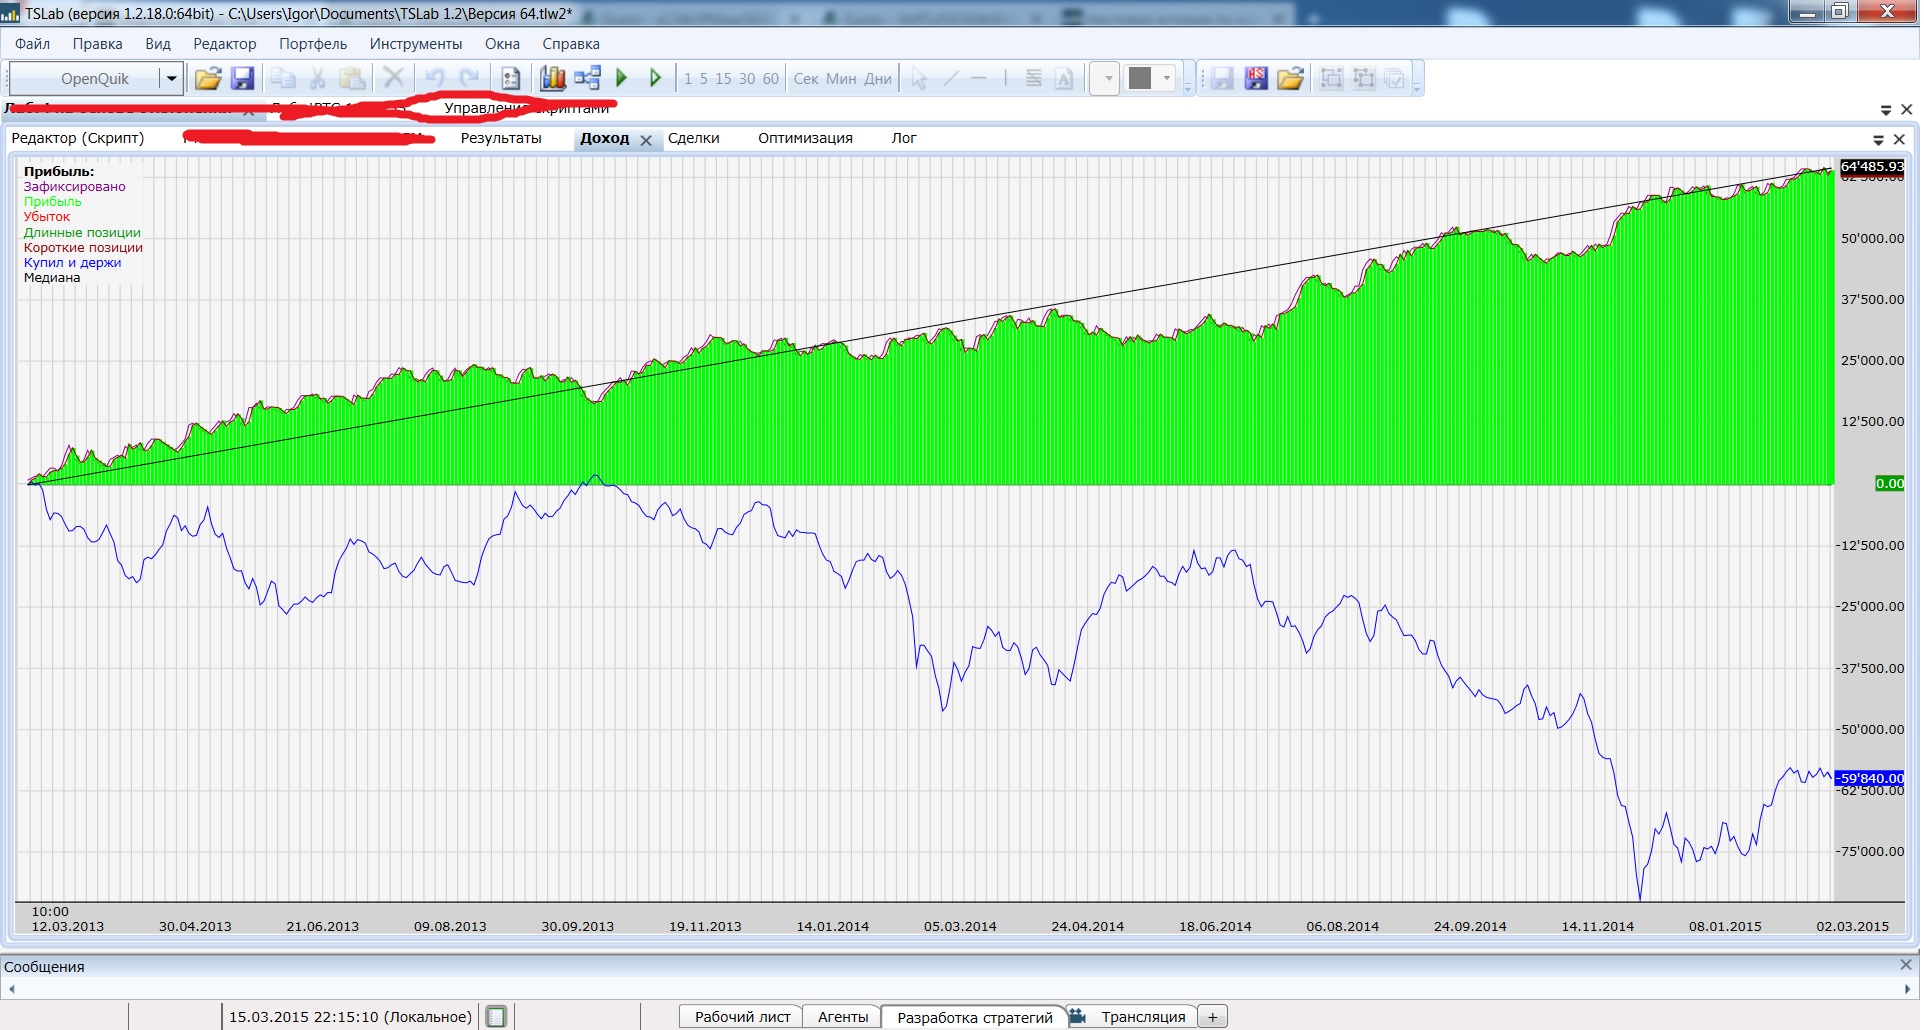Open the Инструменты menu
The height and width of the screenshot is (1030, 1924).
point(415,44)
